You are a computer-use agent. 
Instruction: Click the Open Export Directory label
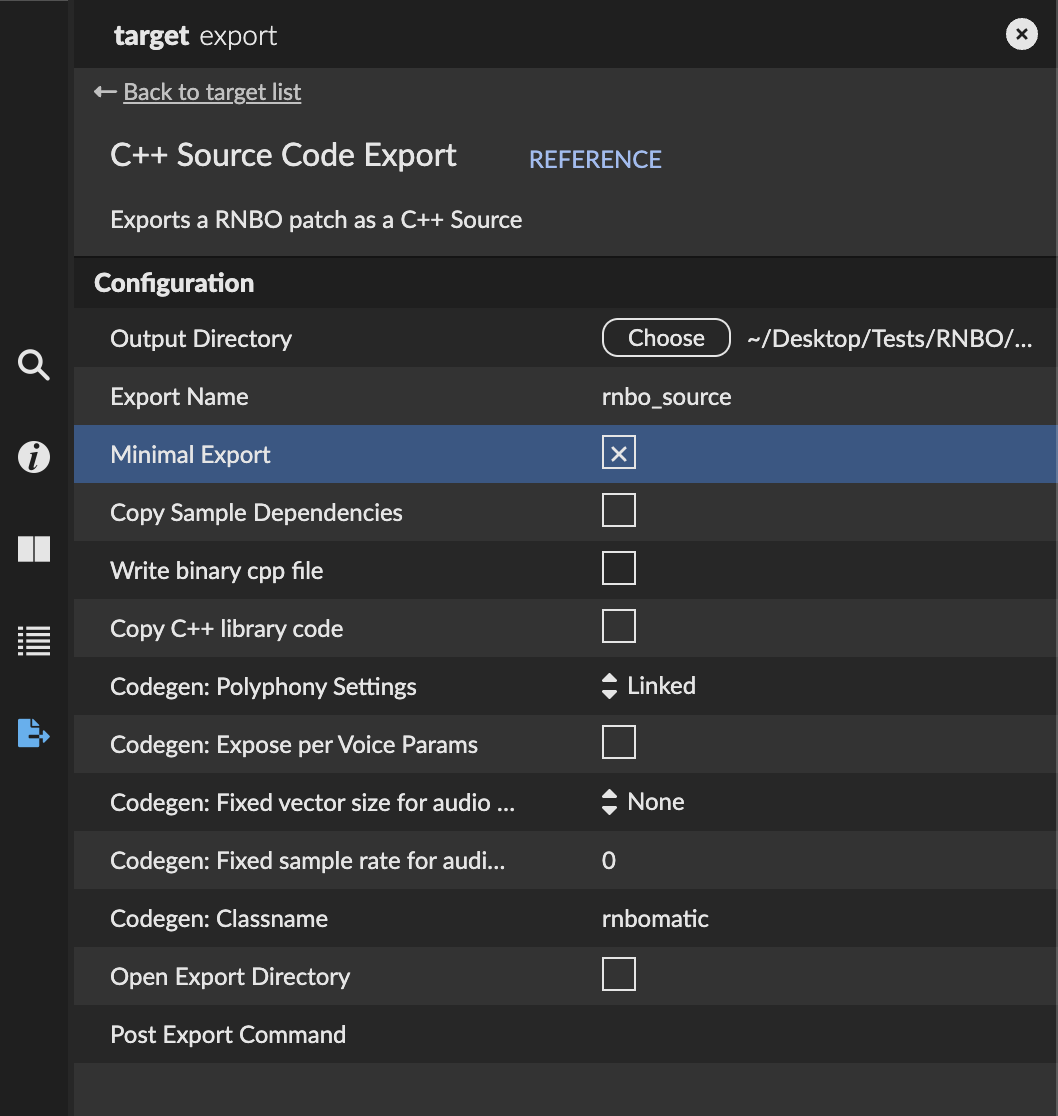(x=230, y=976)
